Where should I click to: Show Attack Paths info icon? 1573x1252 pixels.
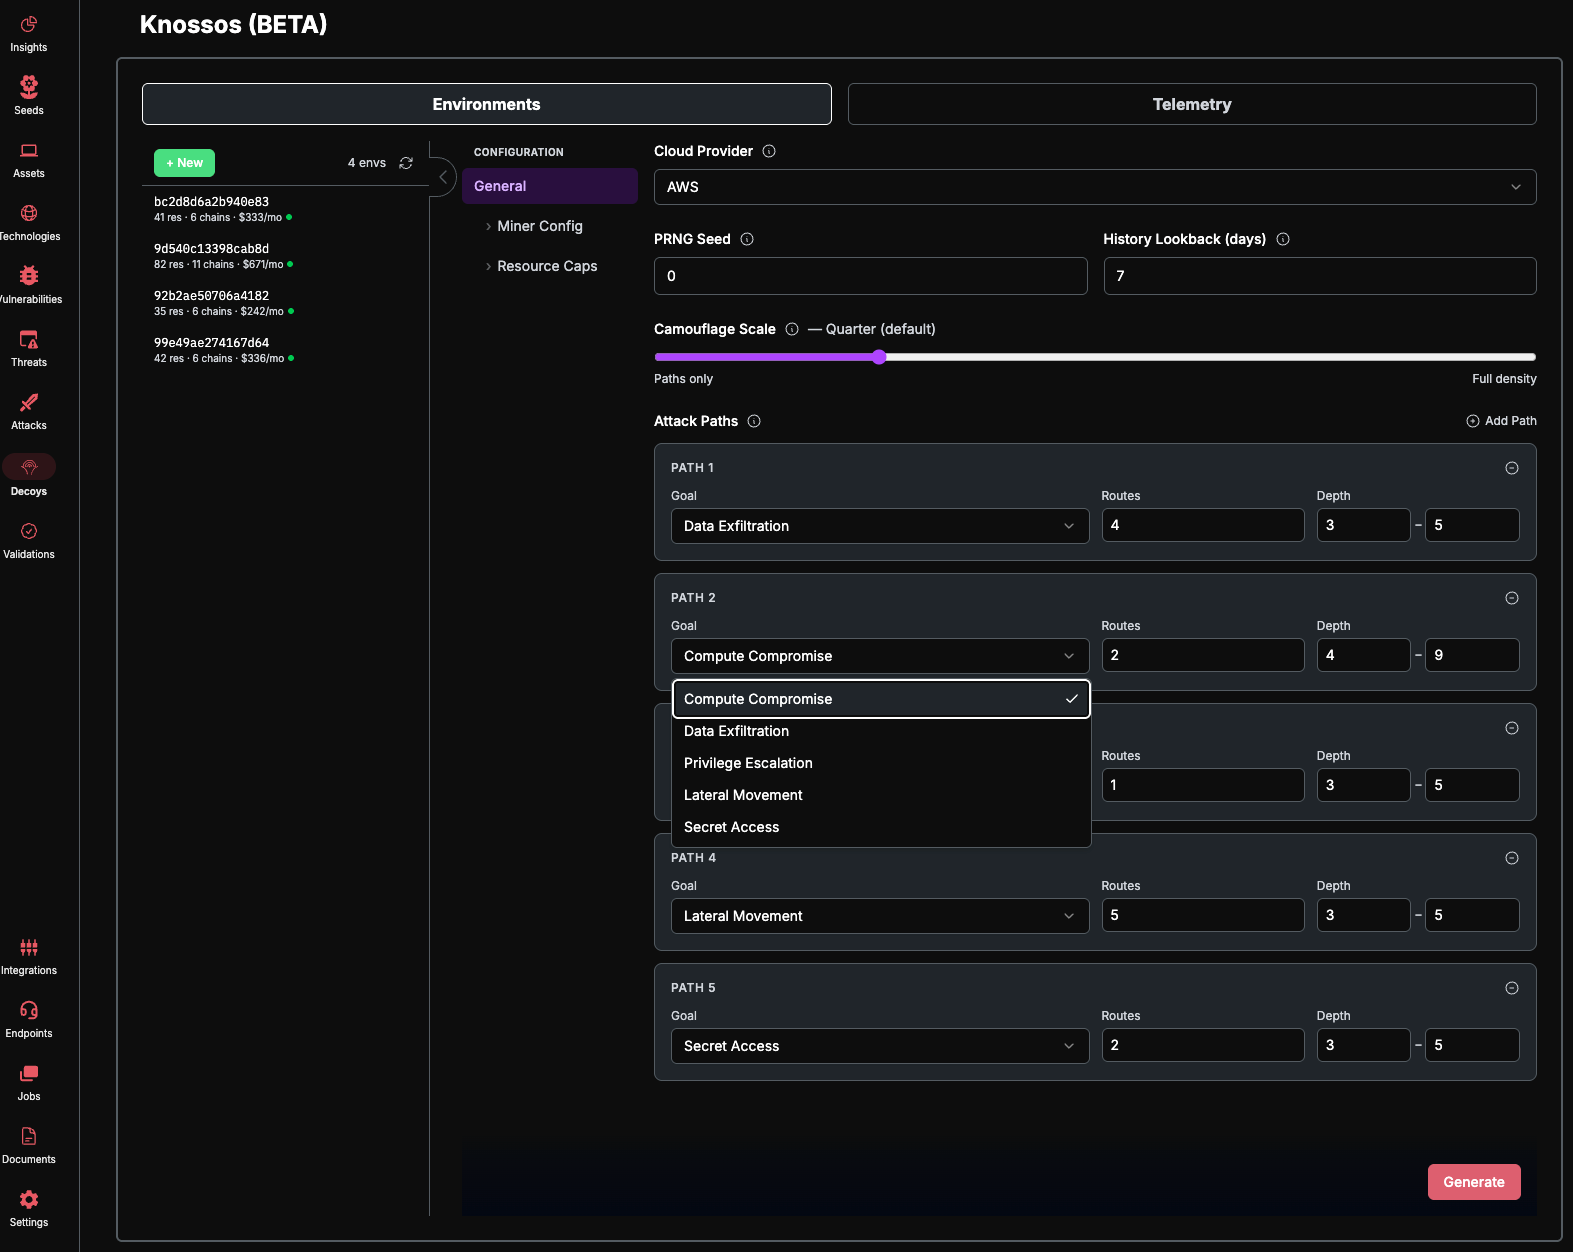(754, 421)
